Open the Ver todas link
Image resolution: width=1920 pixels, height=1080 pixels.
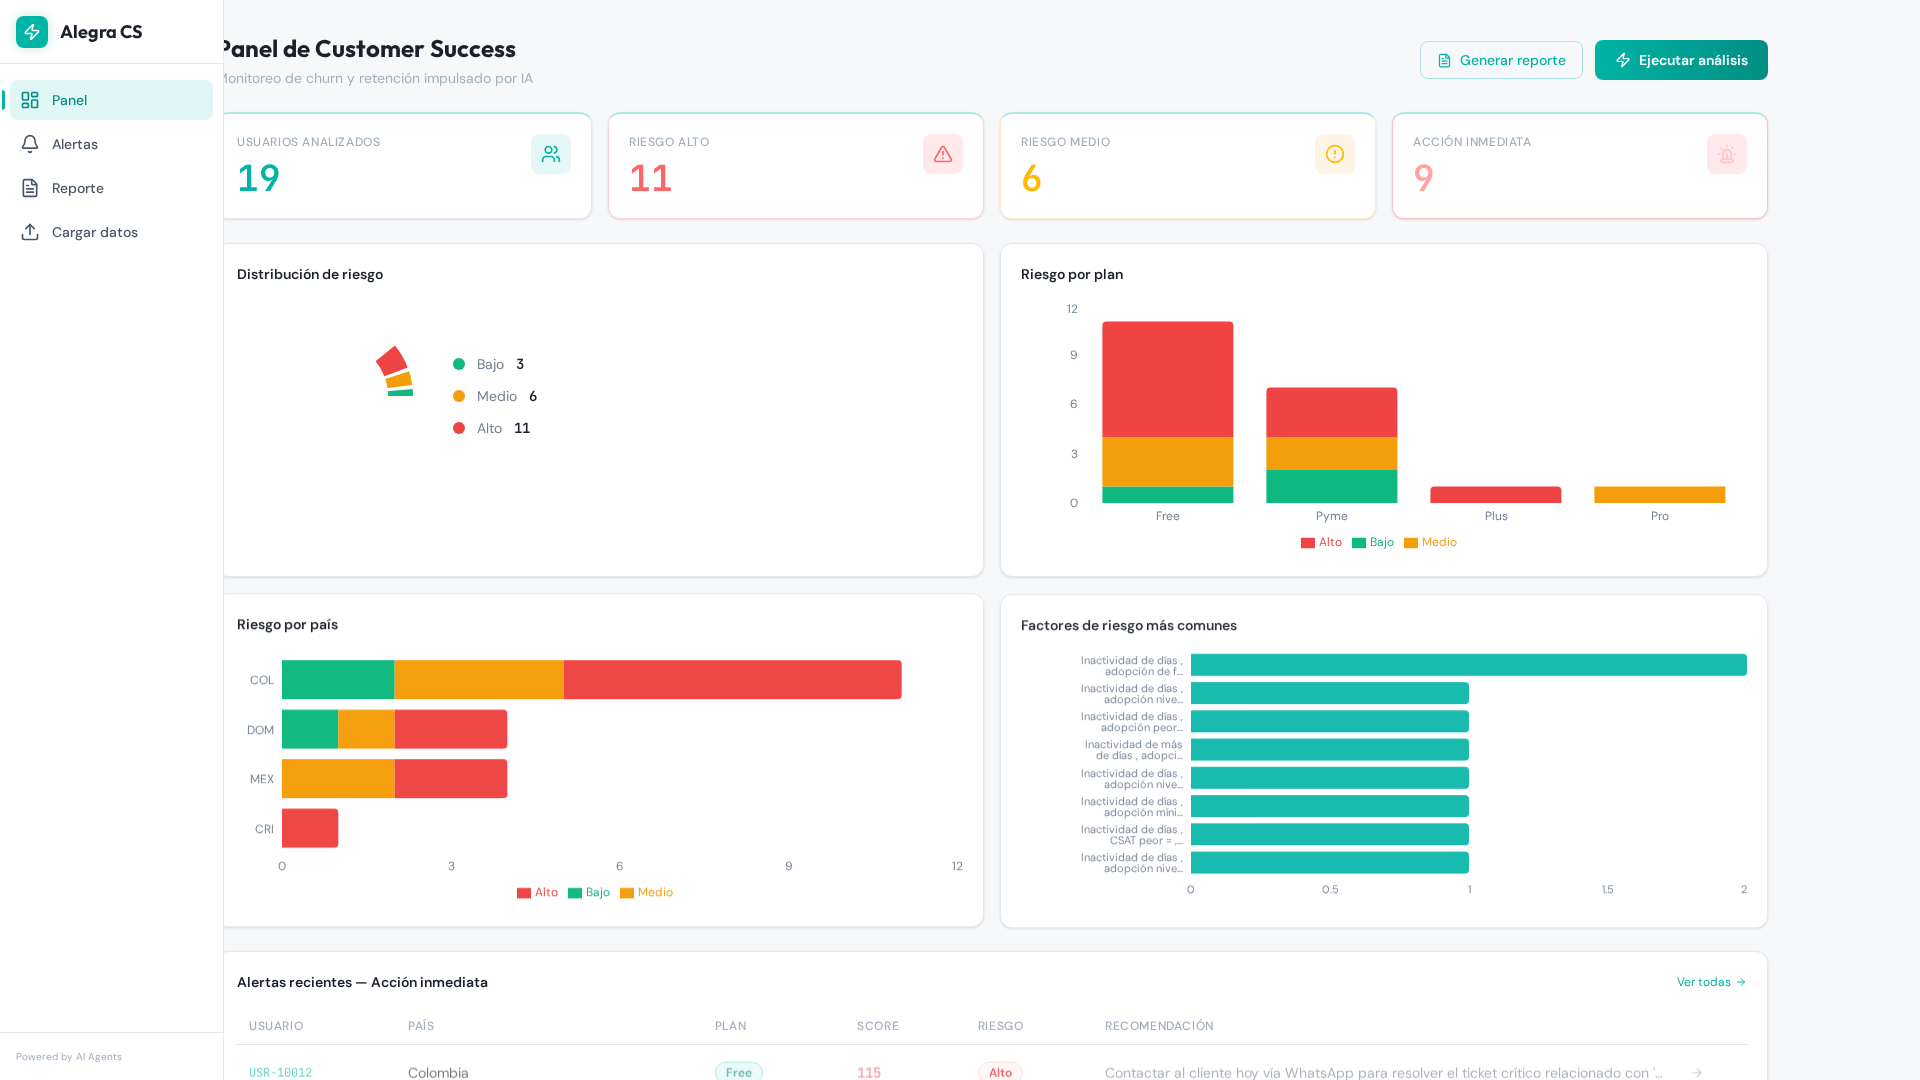pyautogui.click(x=1711, y=982)
